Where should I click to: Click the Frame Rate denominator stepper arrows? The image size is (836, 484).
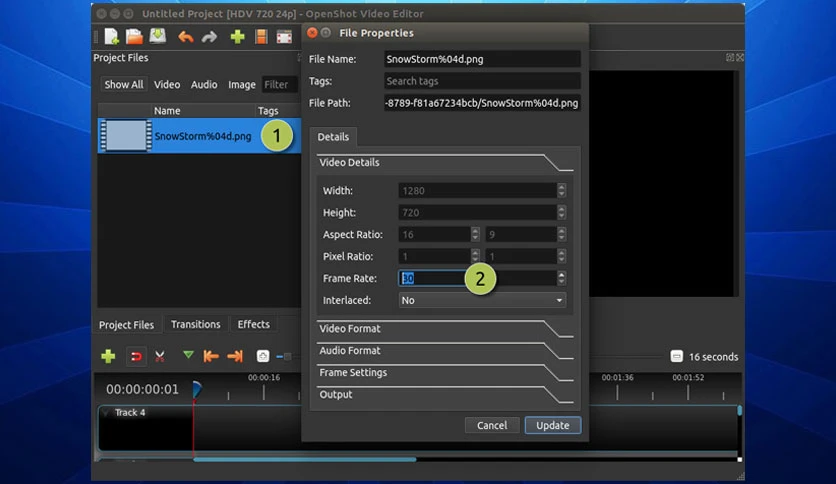click(561, 278)
